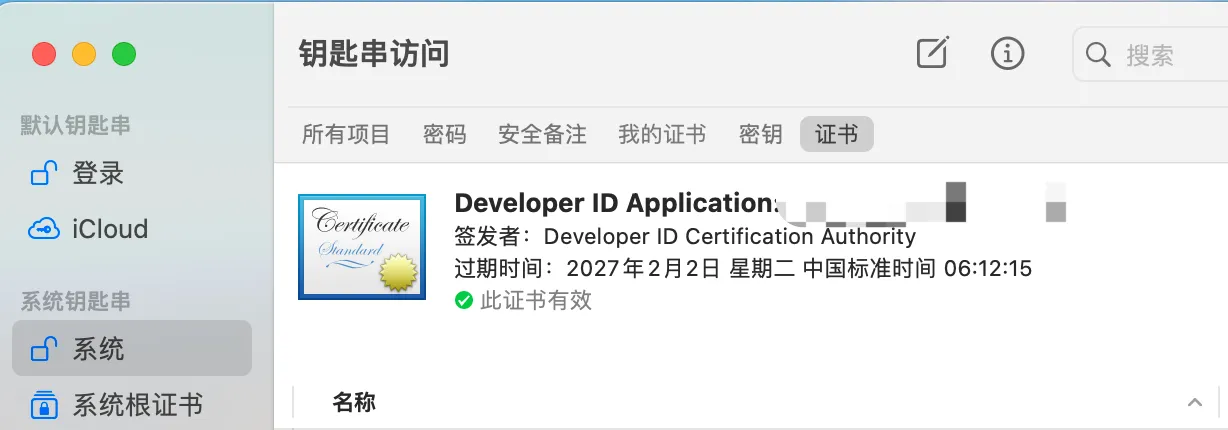Open the info inspector icon

[1007, 53]
